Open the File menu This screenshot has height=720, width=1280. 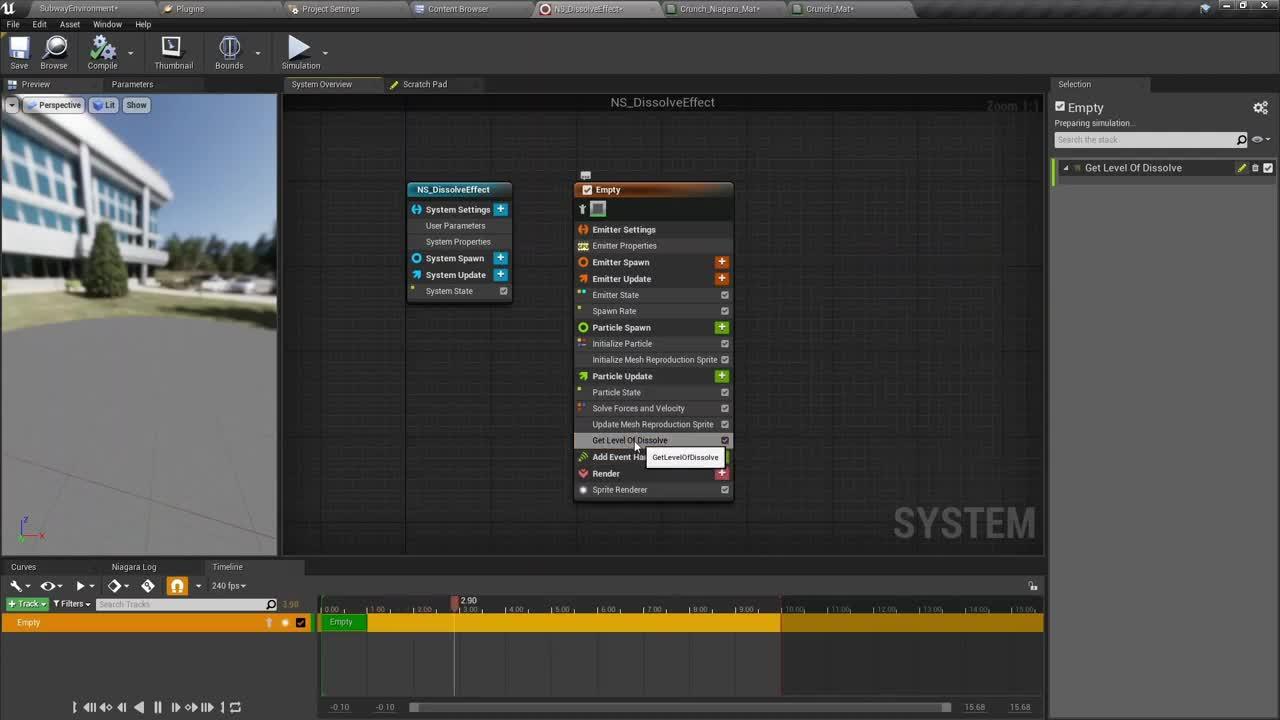point(13,24)
